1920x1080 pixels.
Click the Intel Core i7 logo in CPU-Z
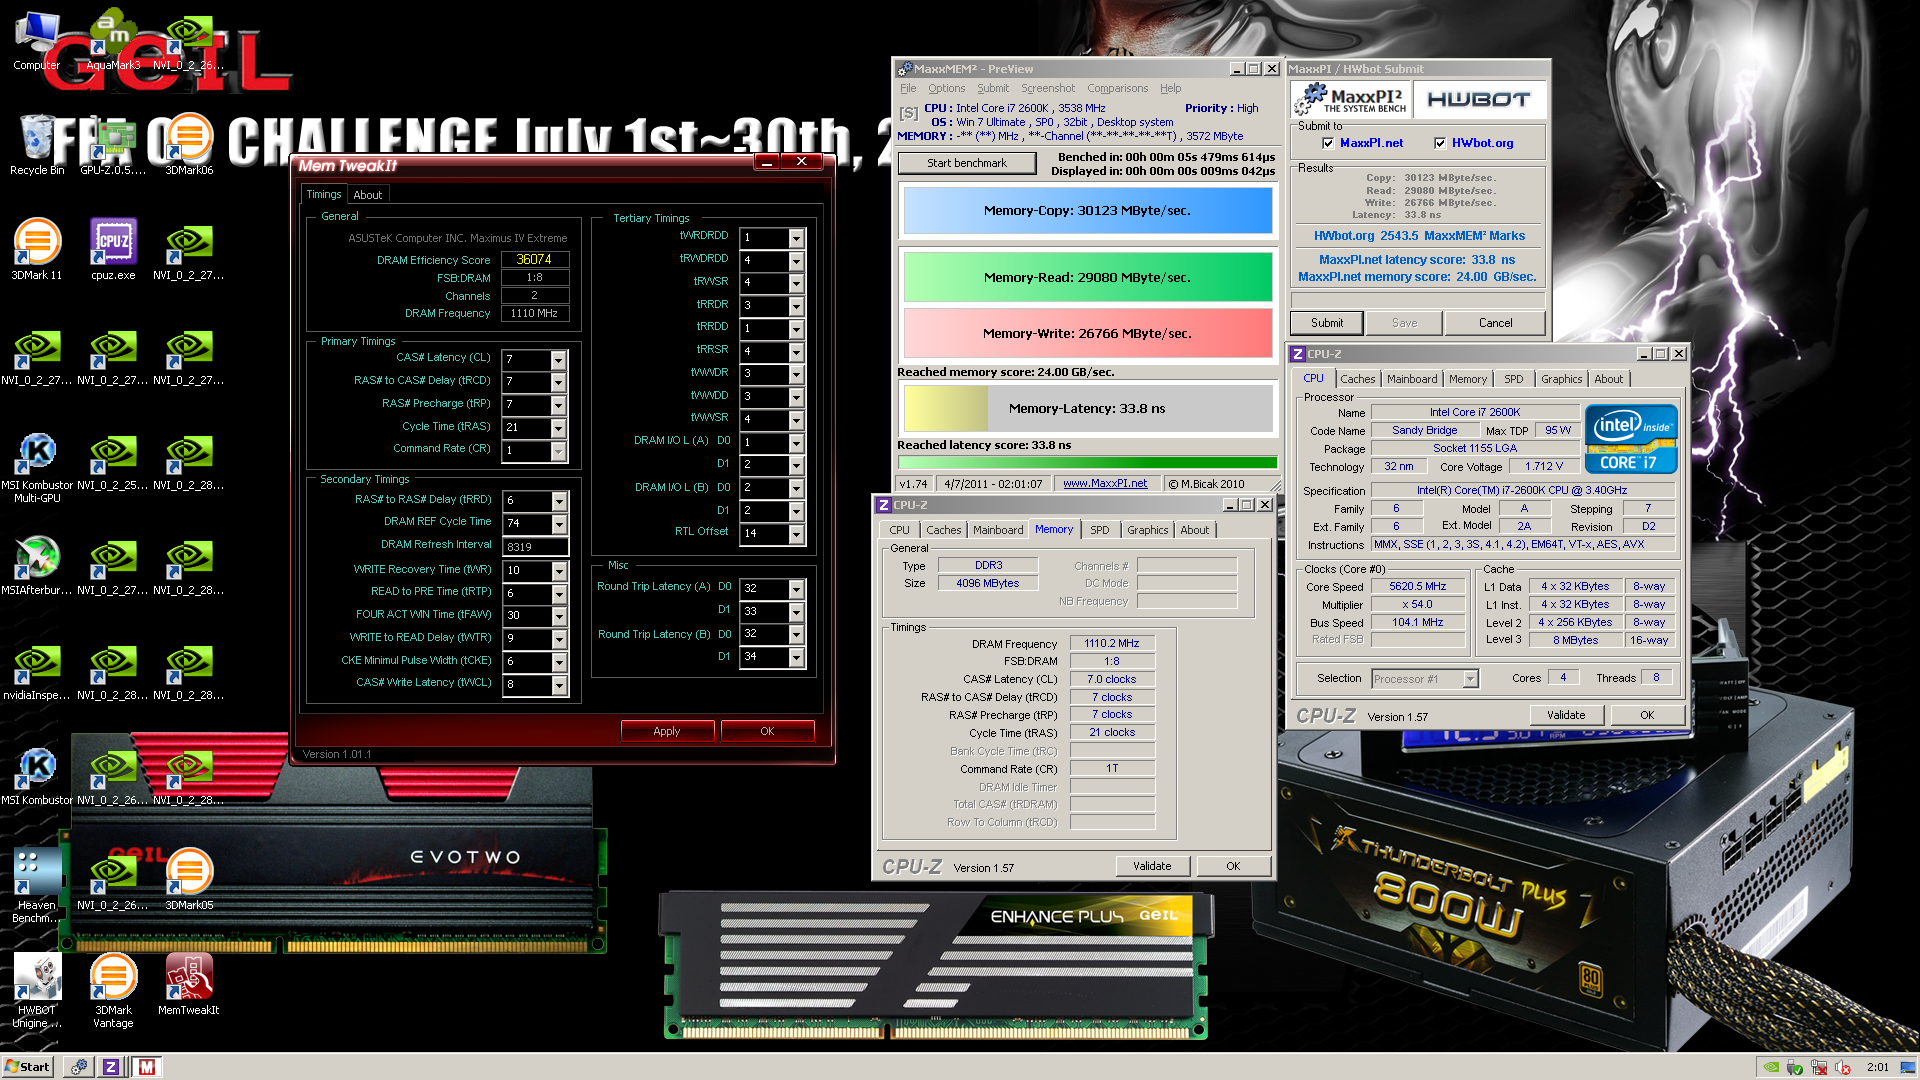1631,439
